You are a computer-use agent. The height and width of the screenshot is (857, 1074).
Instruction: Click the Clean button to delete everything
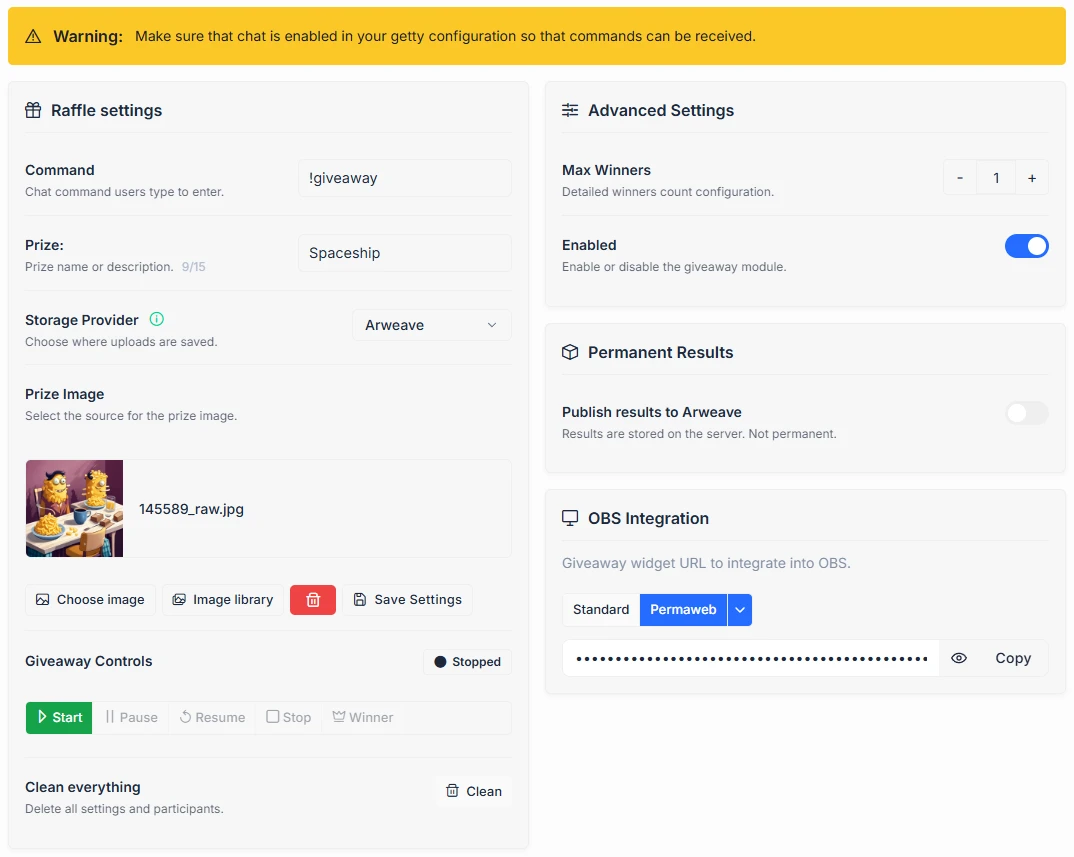click(473, 791)
